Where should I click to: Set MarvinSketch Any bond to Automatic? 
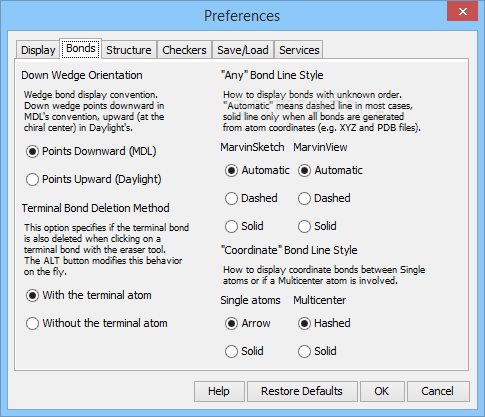(x=257, y=170)
